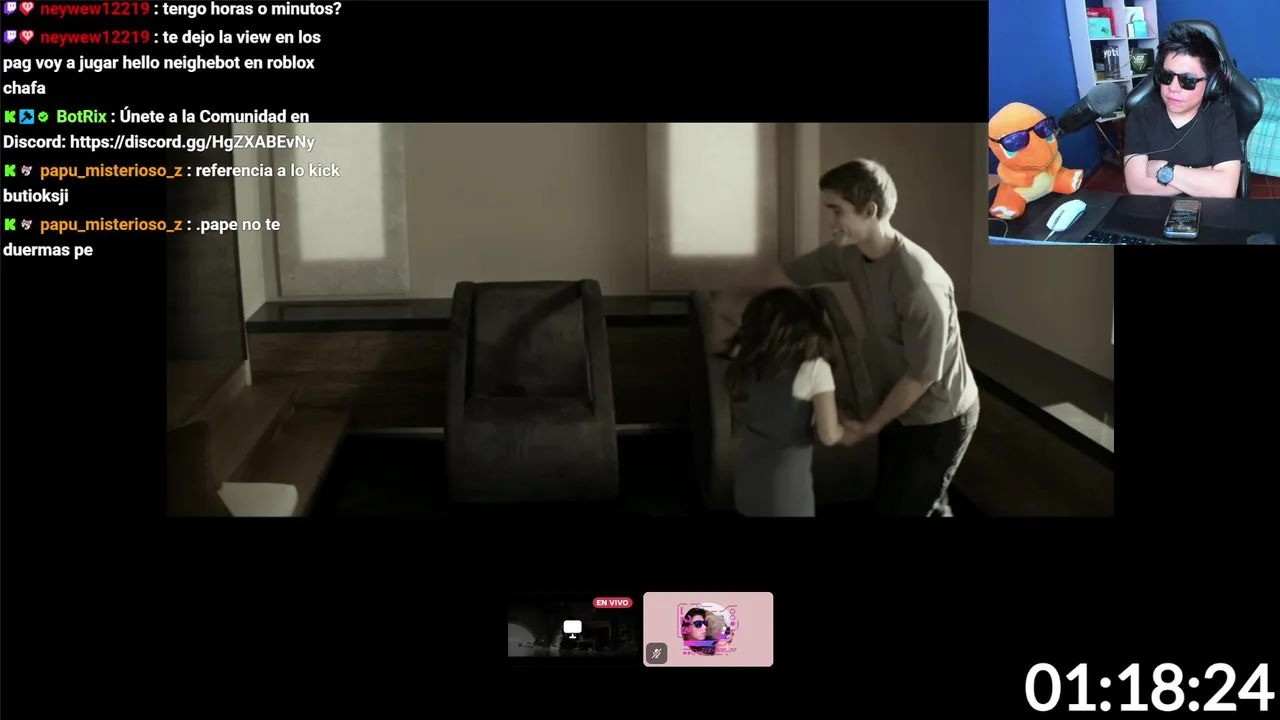The height and width of the screenshot is (720, 1280).
Task: Click the blue moderator badge next to BotRix
Action: pyautogui.click(x=27, y=117)
